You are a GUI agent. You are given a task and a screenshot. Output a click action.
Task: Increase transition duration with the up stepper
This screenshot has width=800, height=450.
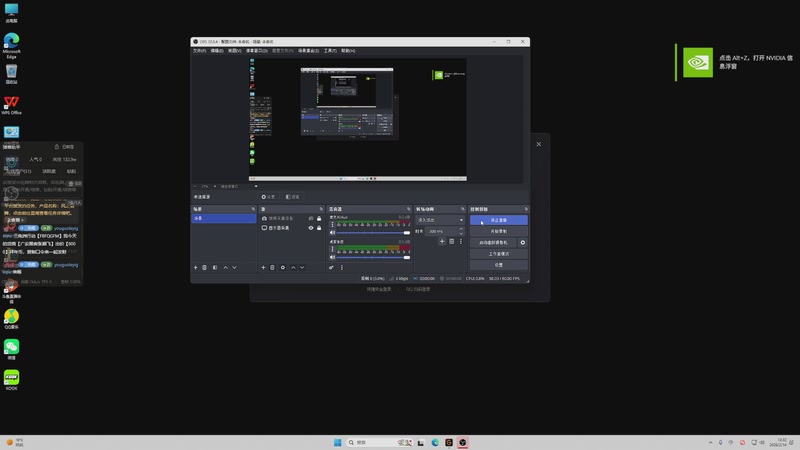[x=461, y=229]
